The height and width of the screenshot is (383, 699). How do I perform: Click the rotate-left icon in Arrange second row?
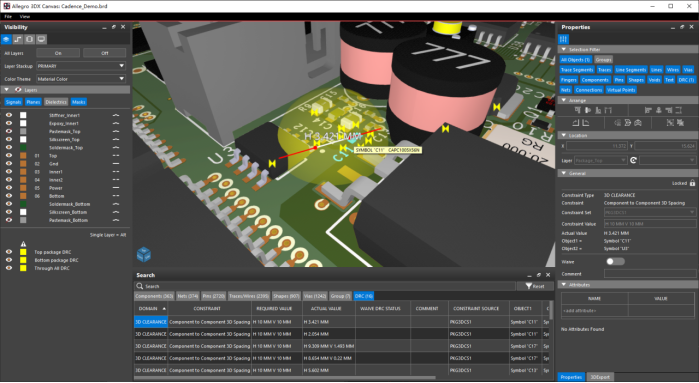pos(576,123)
